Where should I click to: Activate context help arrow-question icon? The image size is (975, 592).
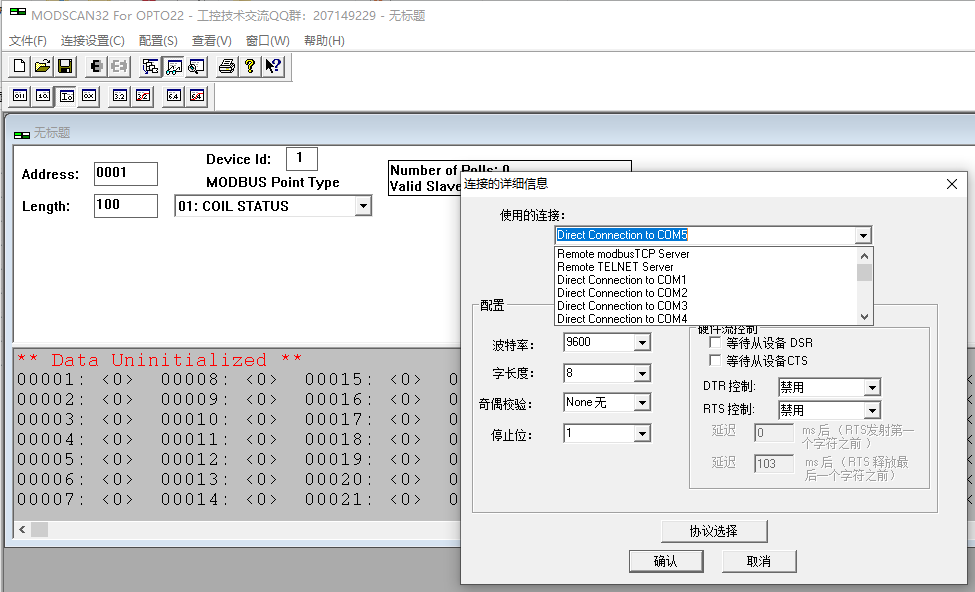[x=273, y=66]
